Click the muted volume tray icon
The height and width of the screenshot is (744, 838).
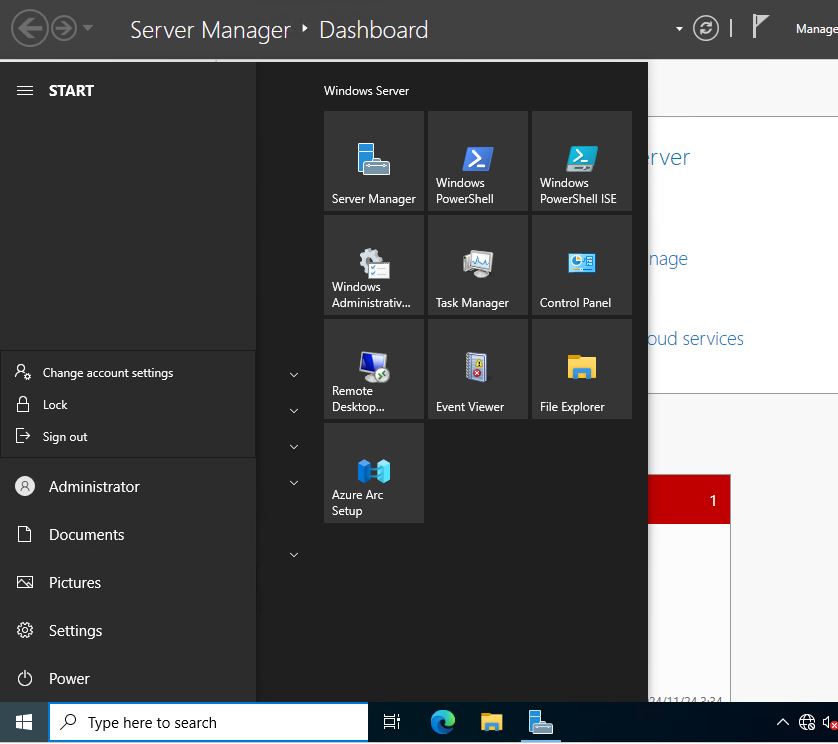click(x=830, y=723)
